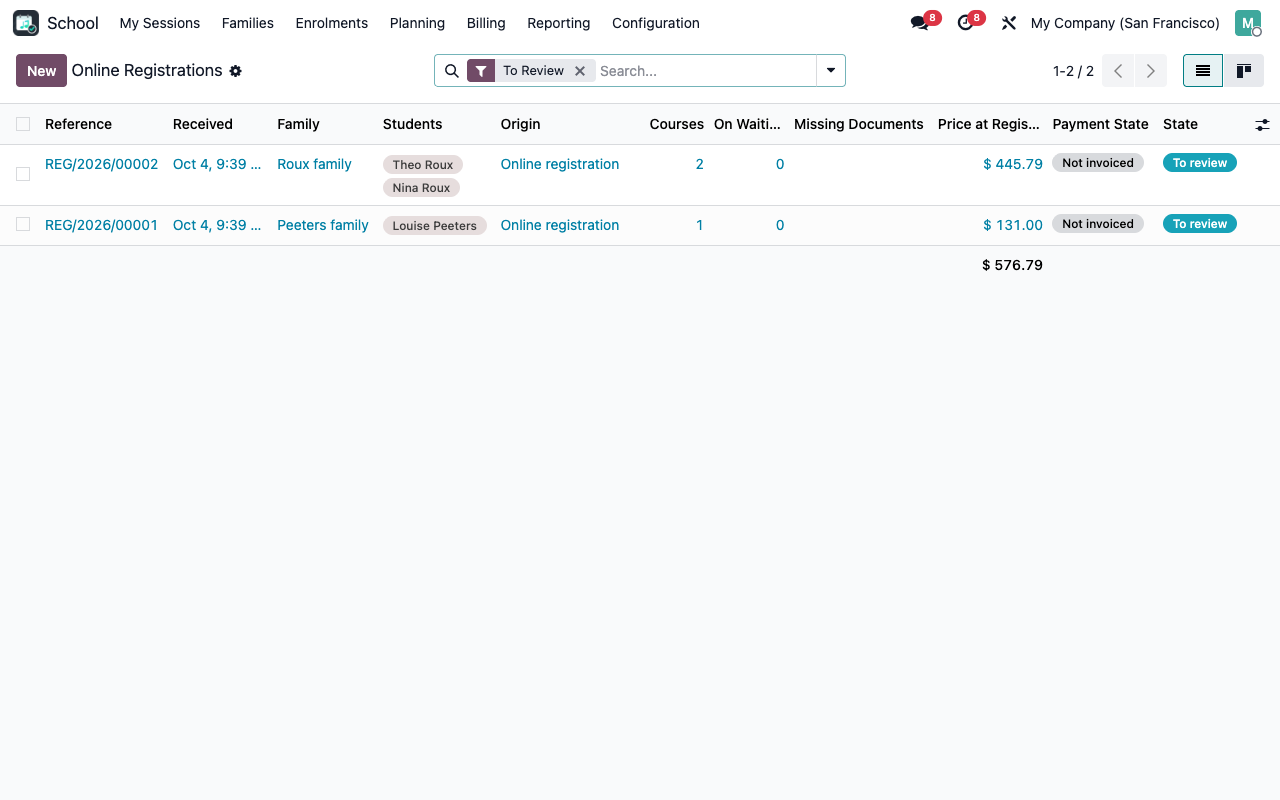Focus the Search input field

(x=705, y=71)
